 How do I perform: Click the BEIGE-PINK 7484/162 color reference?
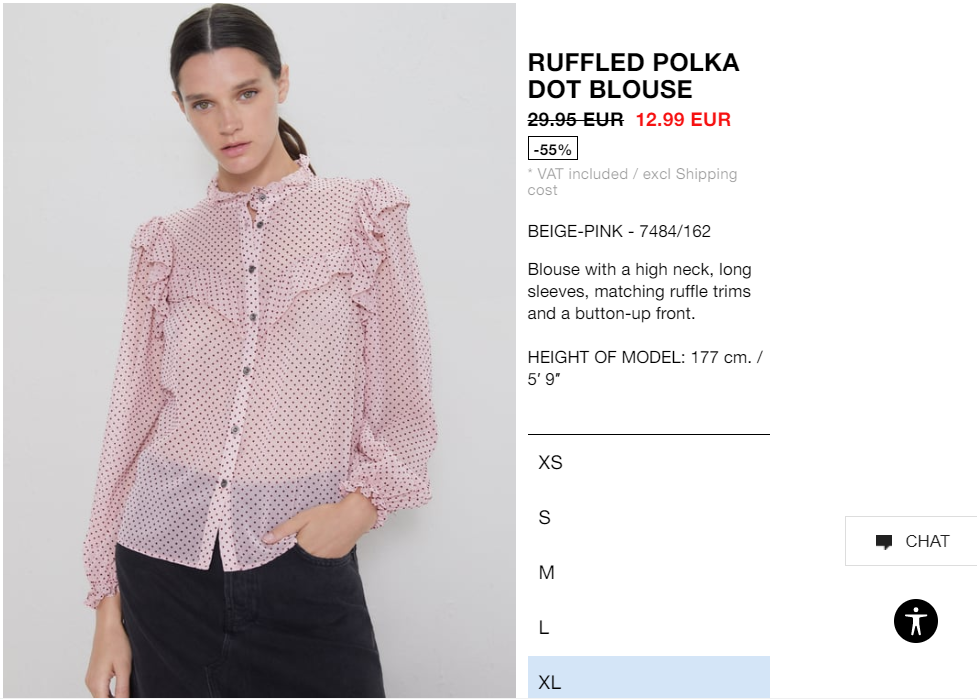pos(619,231)
